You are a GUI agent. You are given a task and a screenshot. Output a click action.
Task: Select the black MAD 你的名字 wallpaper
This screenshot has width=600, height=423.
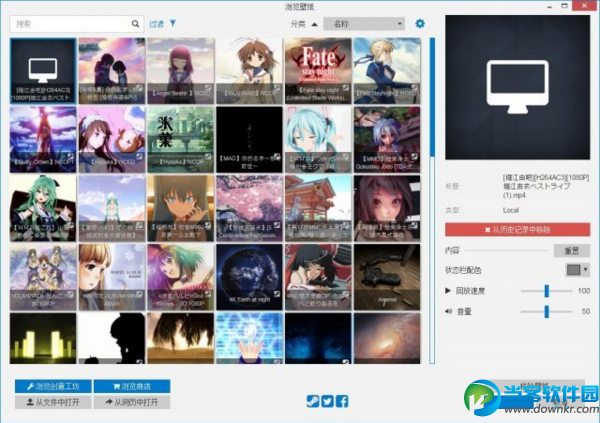(249, 140)
